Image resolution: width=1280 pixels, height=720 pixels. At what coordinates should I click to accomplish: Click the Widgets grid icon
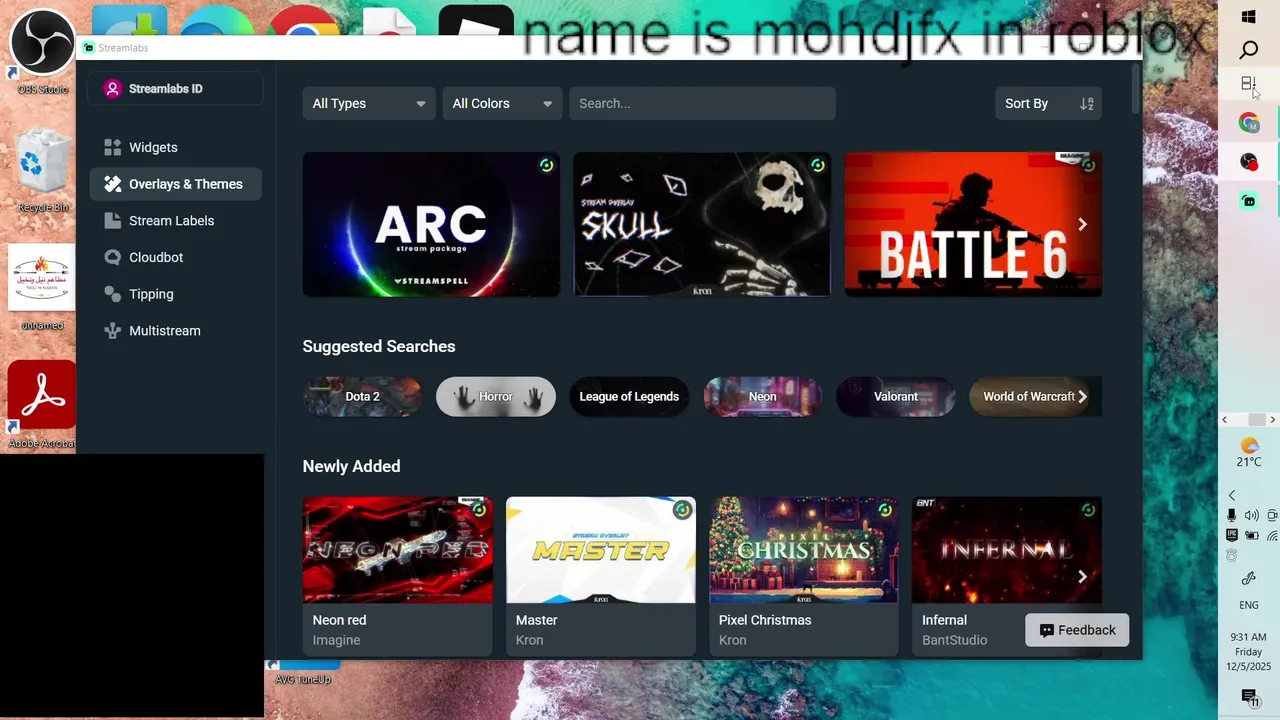click(x=112, y=147)
